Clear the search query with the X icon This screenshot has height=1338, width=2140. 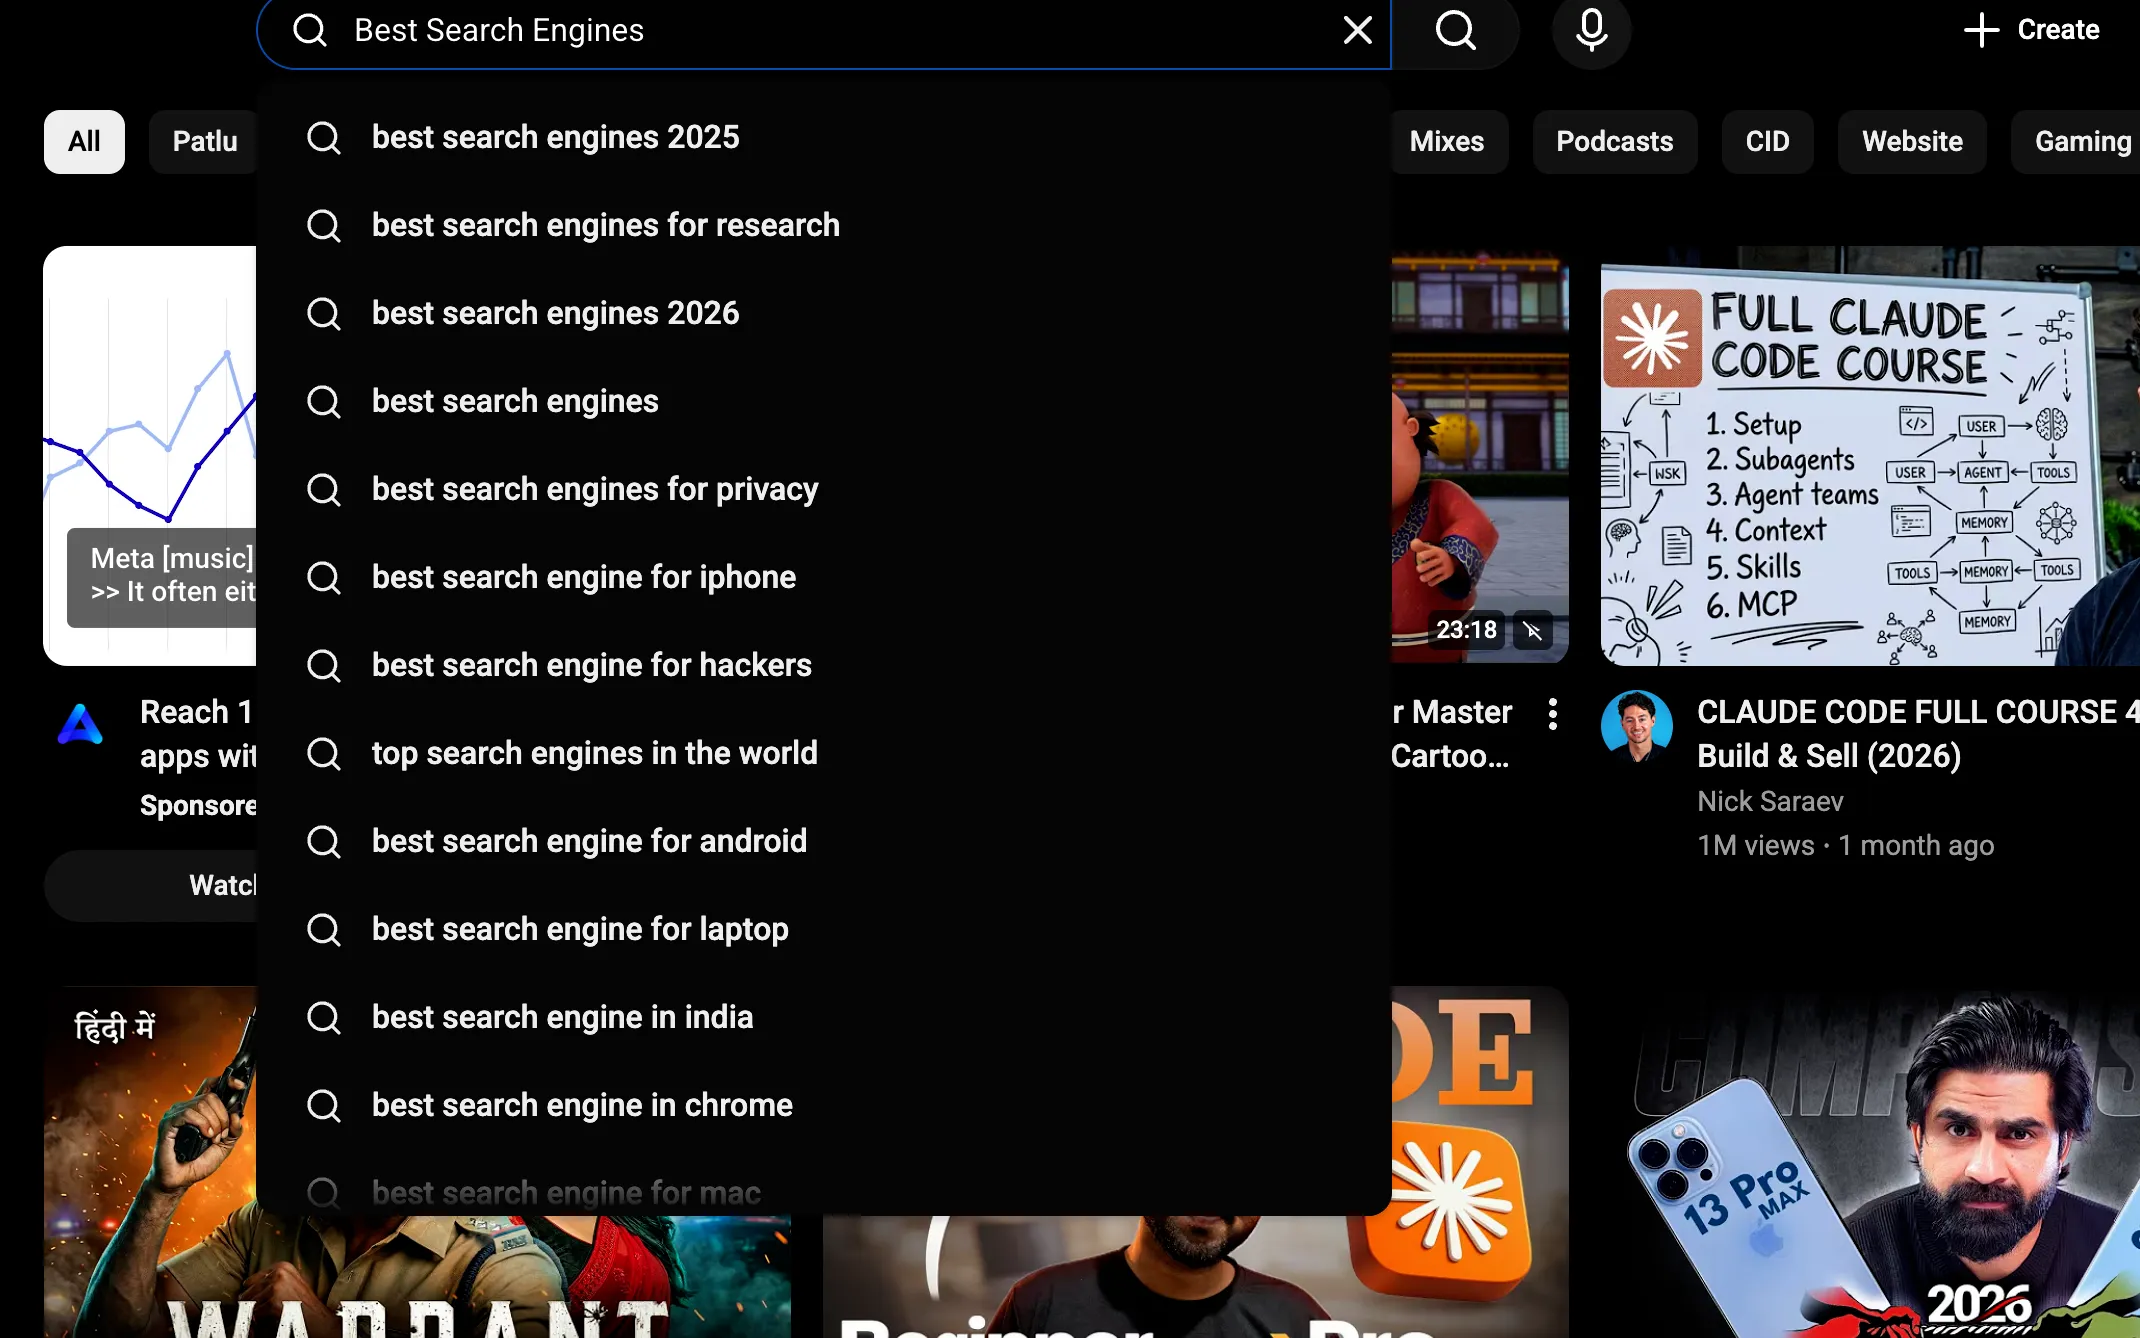coord(1357,30)
